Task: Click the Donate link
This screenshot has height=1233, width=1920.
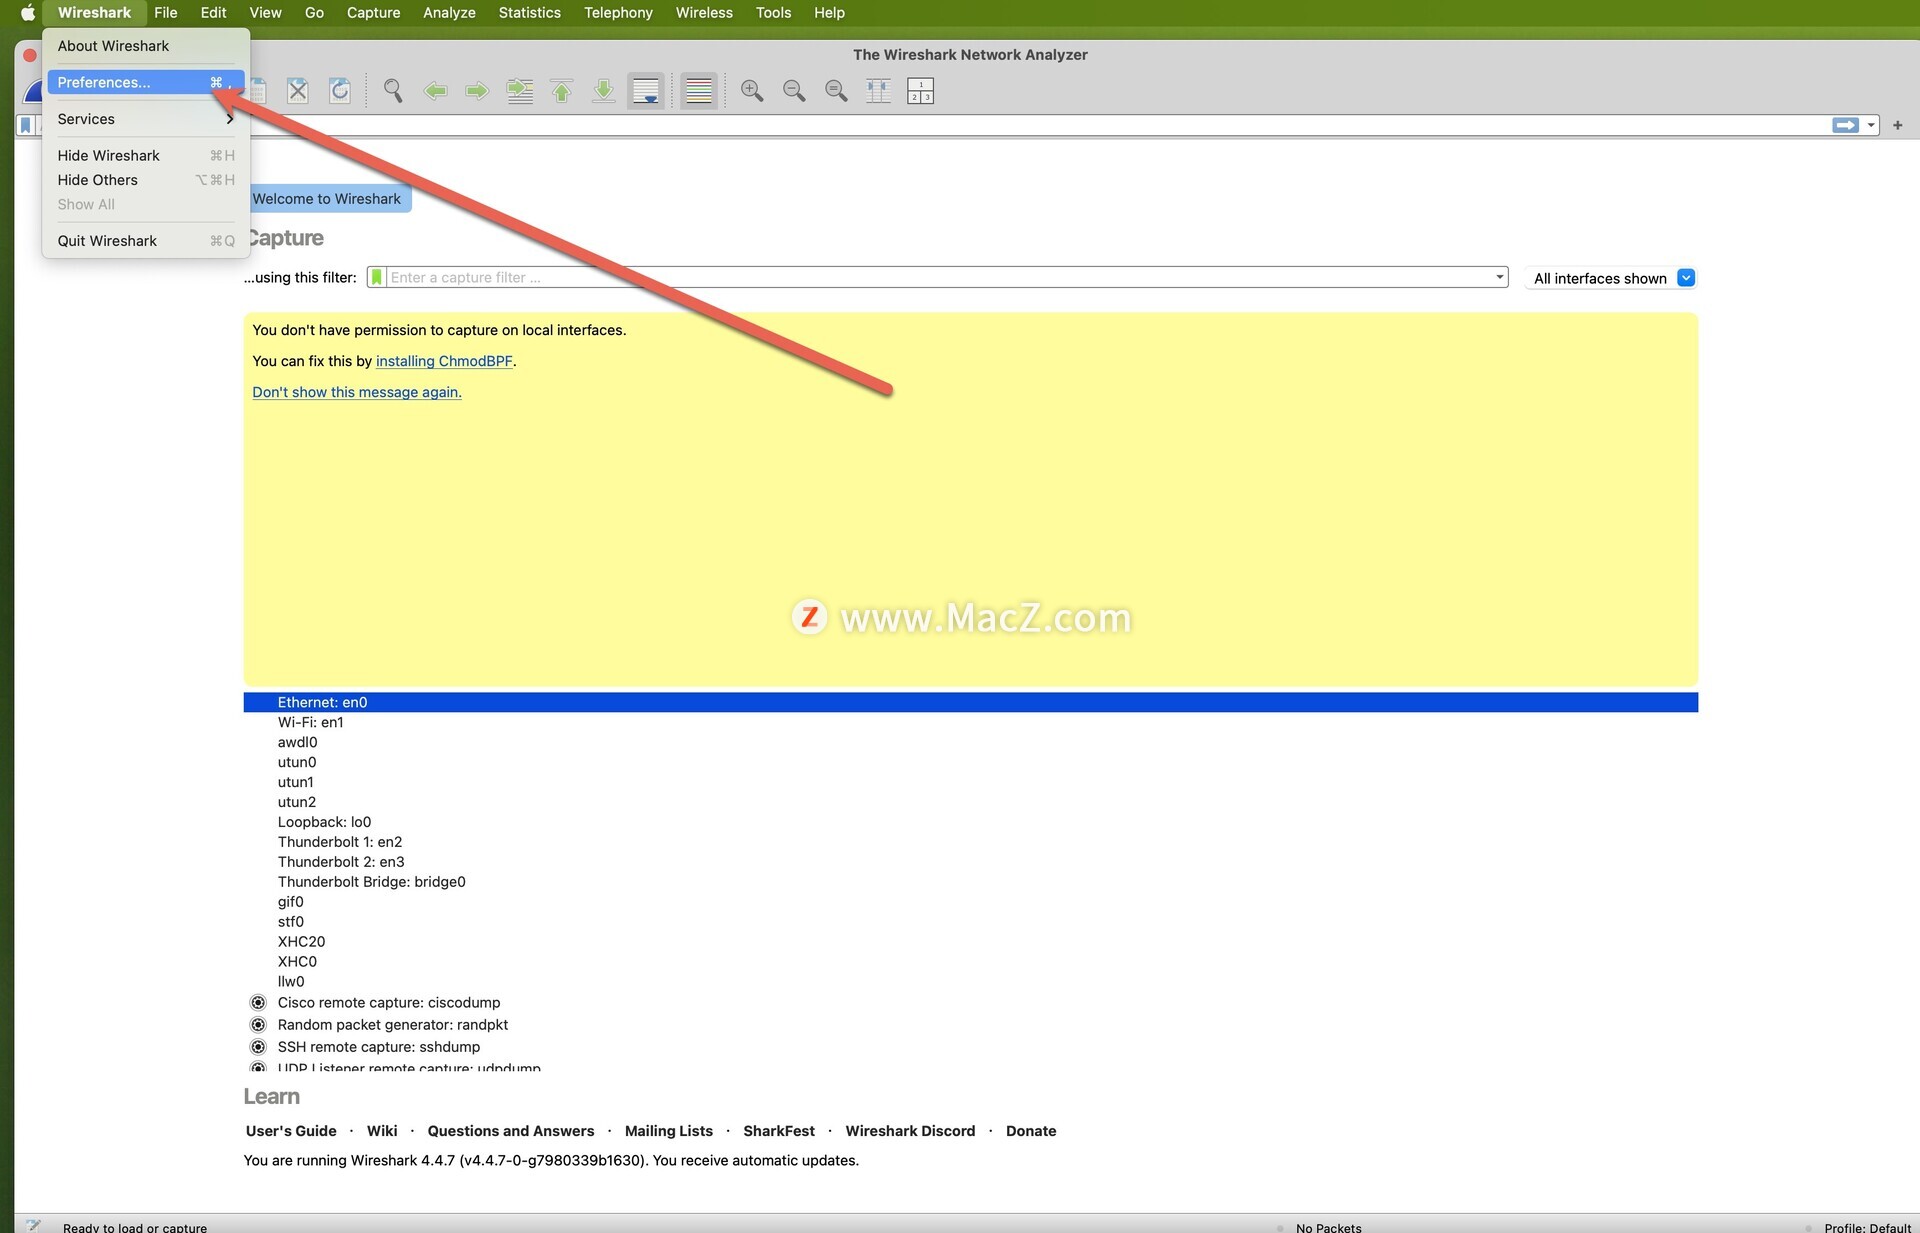Action: pos(1031,1131)
